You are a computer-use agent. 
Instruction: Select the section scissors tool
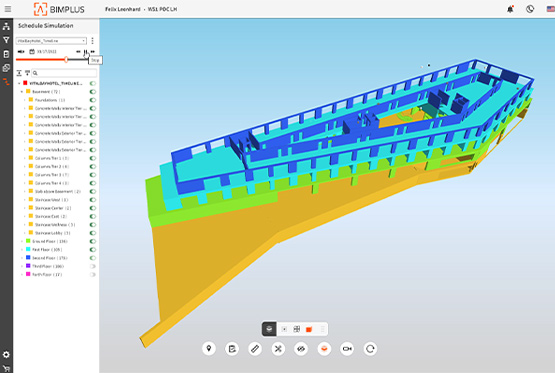pyautogui.click(x=278, y=349)
